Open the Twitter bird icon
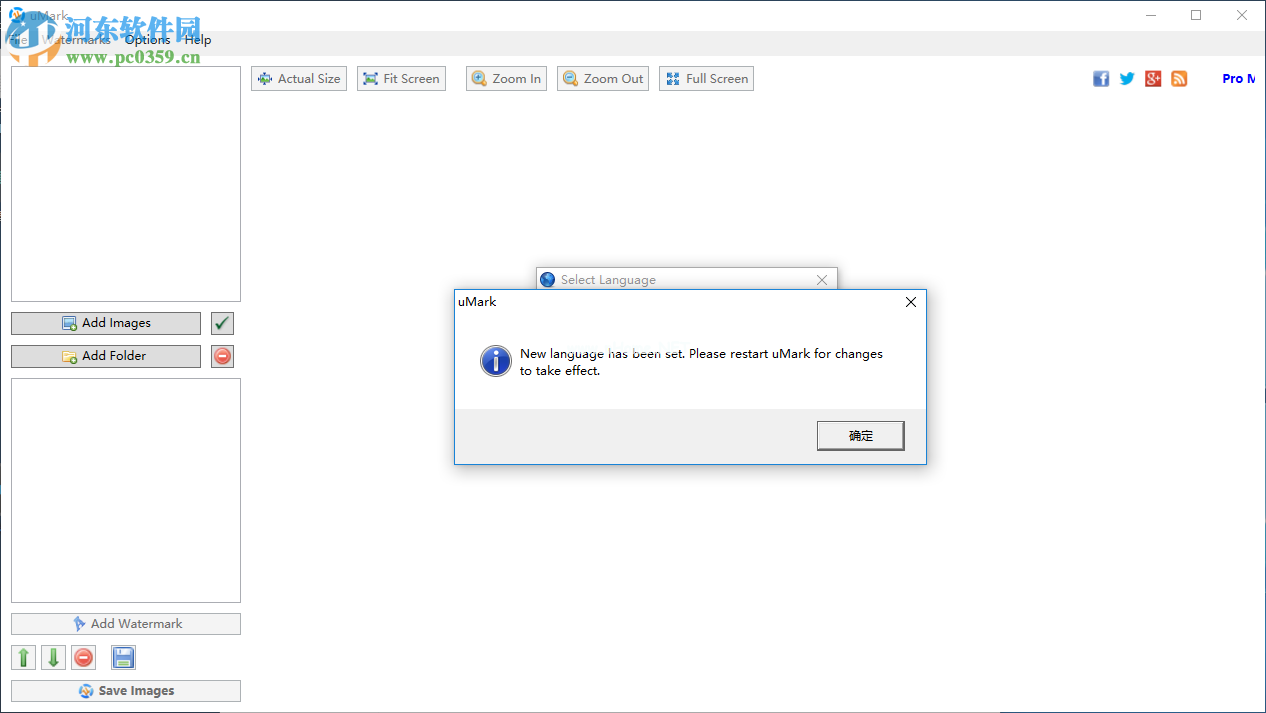The image size is (1266, 713). pyautogui.click(x=1127, y=79)
